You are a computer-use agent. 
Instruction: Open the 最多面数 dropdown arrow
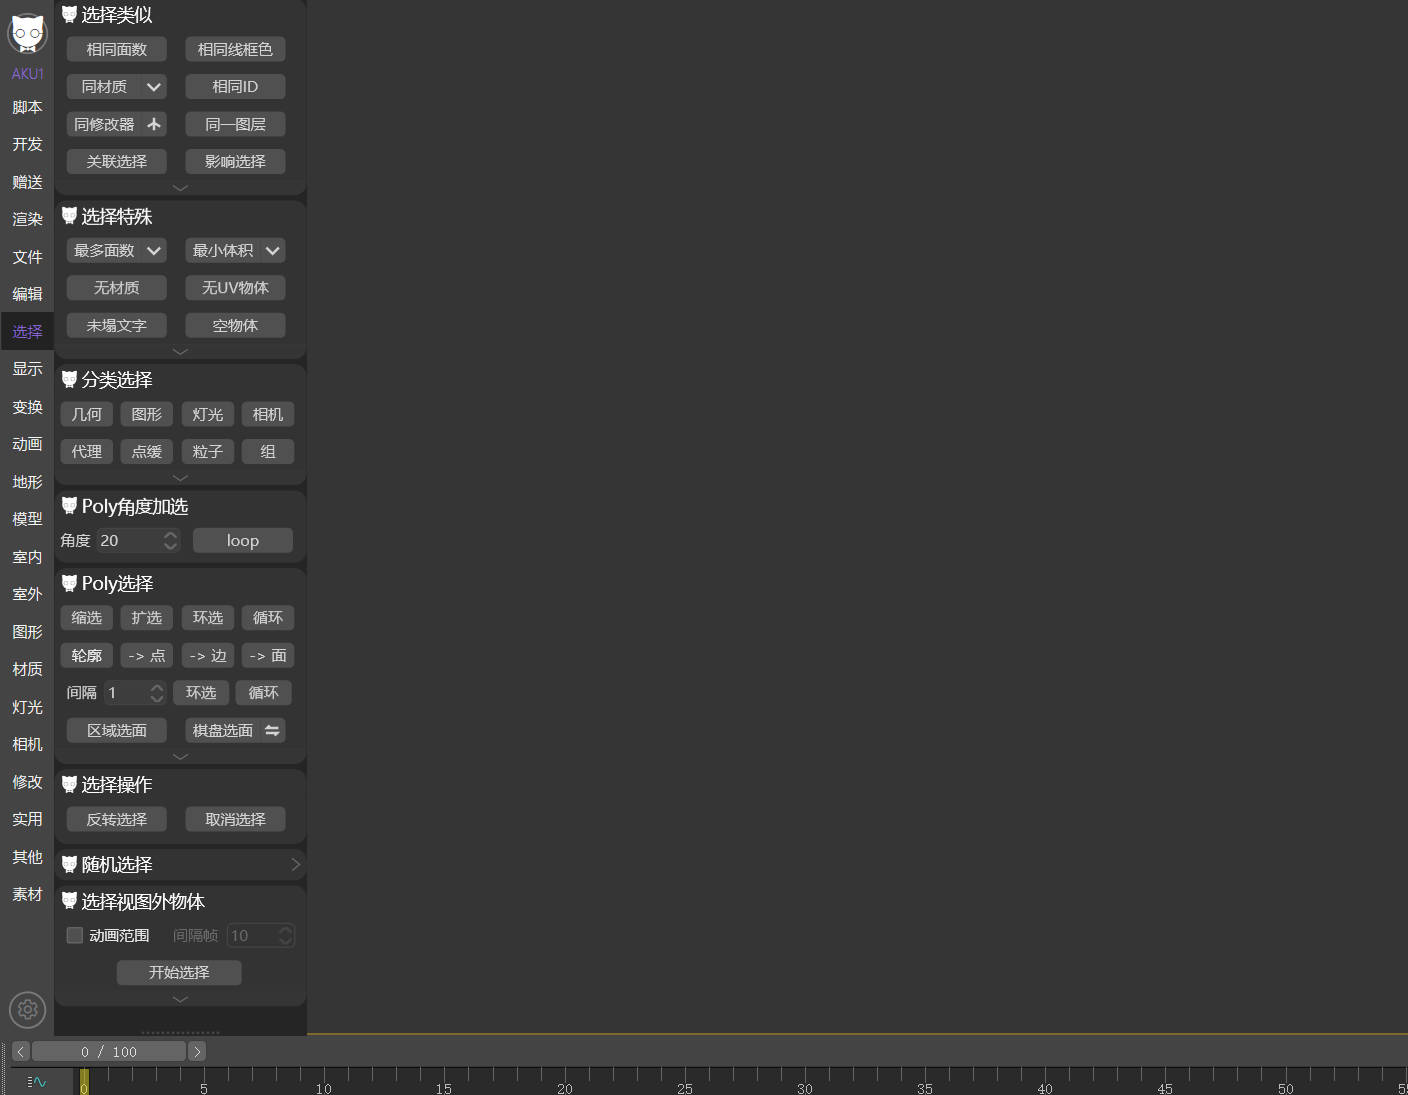pyautogui.click(x=154, y=250)
